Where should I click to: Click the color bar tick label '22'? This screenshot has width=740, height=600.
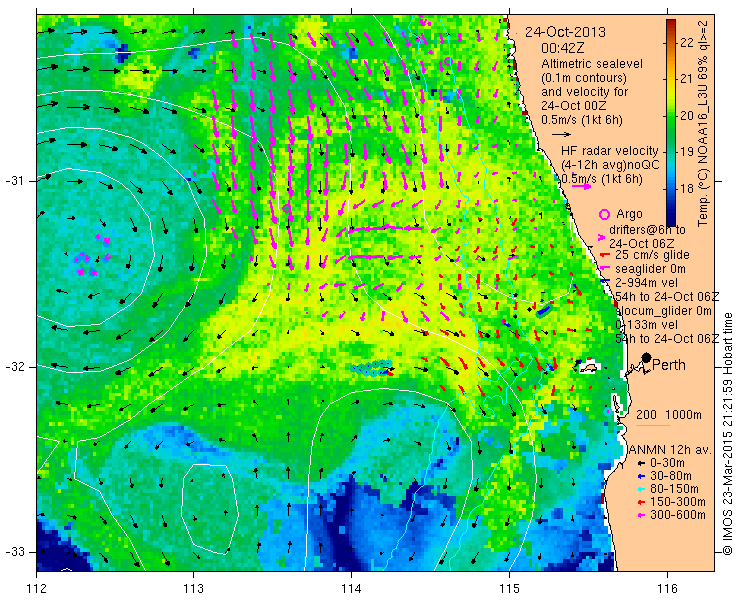688,43
